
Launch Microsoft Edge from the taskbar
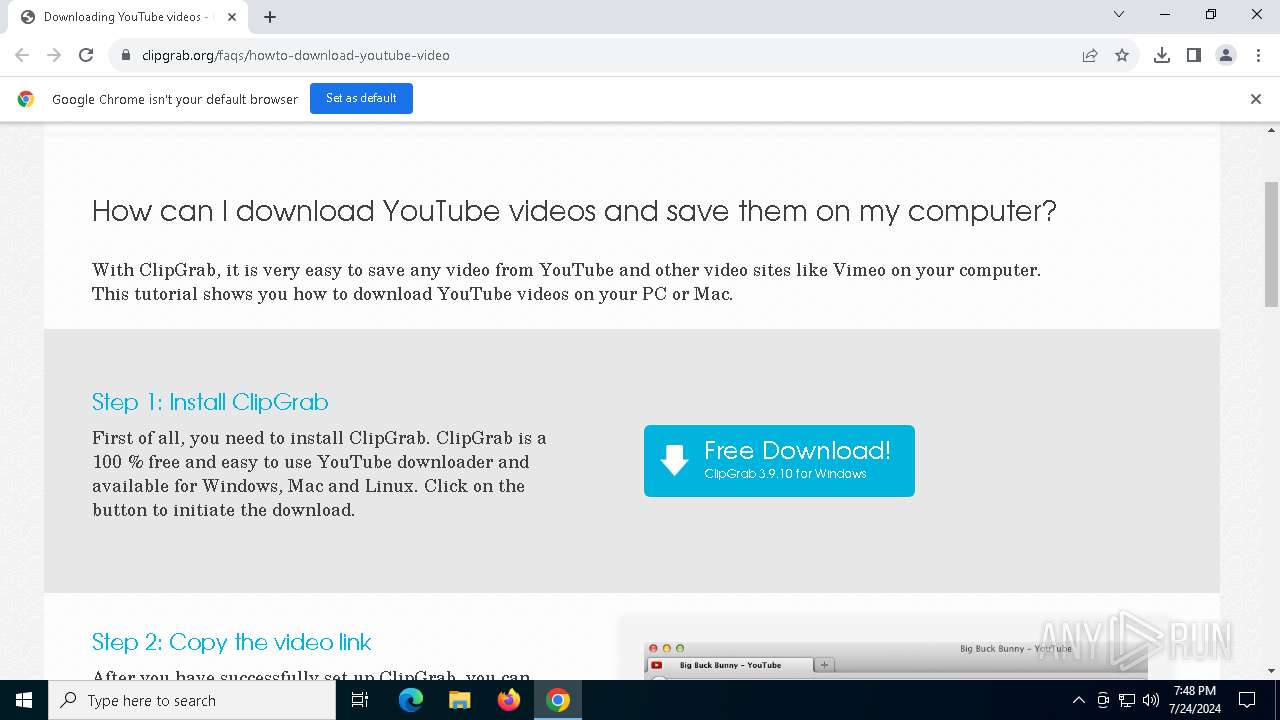411,700
